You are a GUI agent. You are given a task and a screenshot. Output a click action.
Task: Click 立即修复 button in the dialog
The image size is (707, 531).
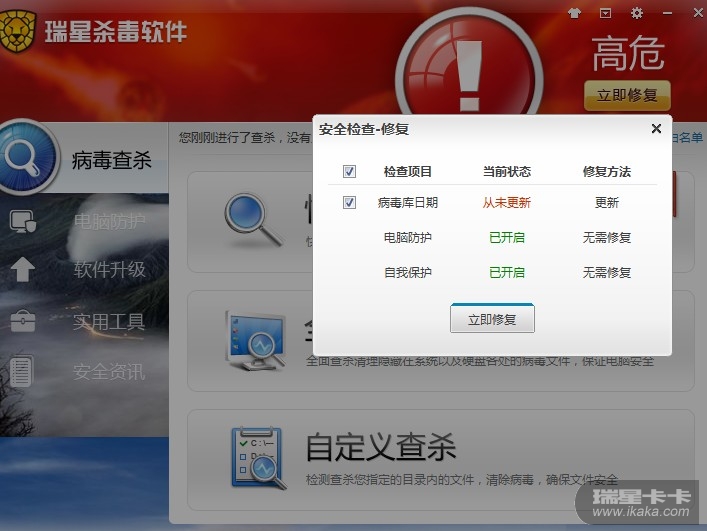492,319
